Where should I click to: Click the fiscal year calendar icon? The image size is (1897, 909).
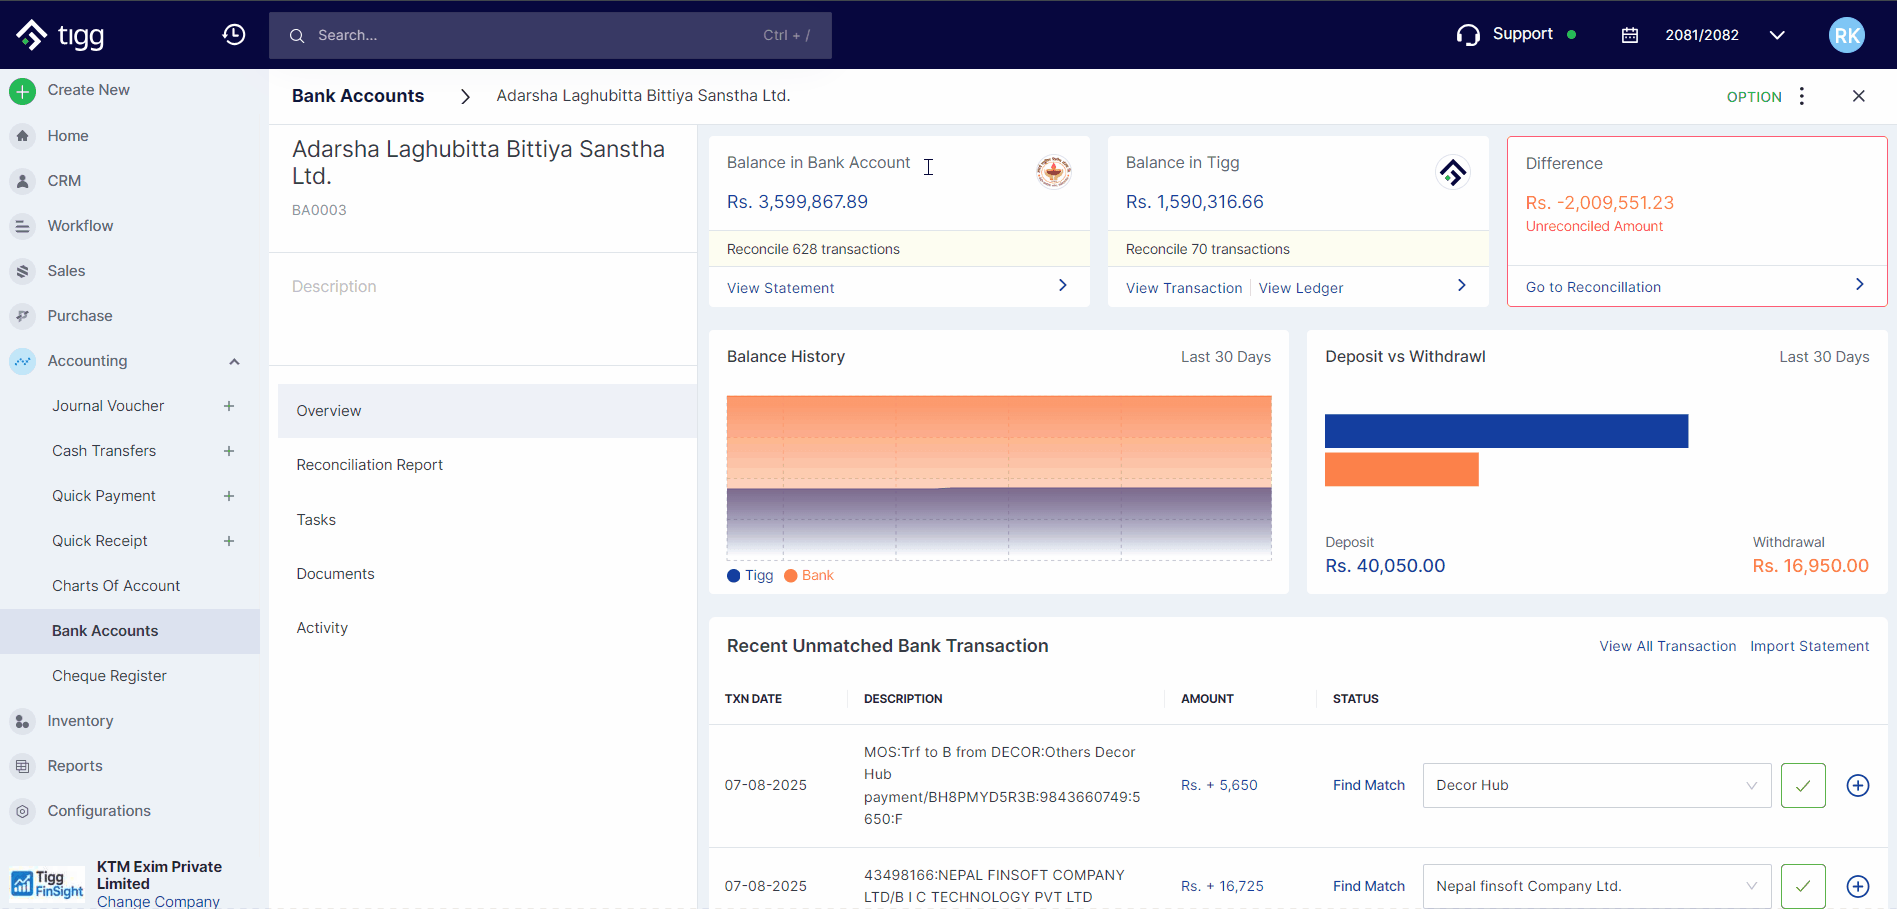pos(1630,35)
